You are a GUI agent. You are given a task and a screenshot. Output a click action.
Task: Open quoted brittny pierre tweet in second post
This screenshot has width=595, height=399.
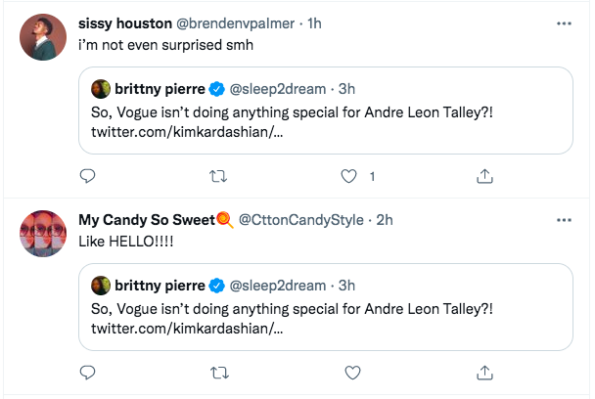[326, 307]
